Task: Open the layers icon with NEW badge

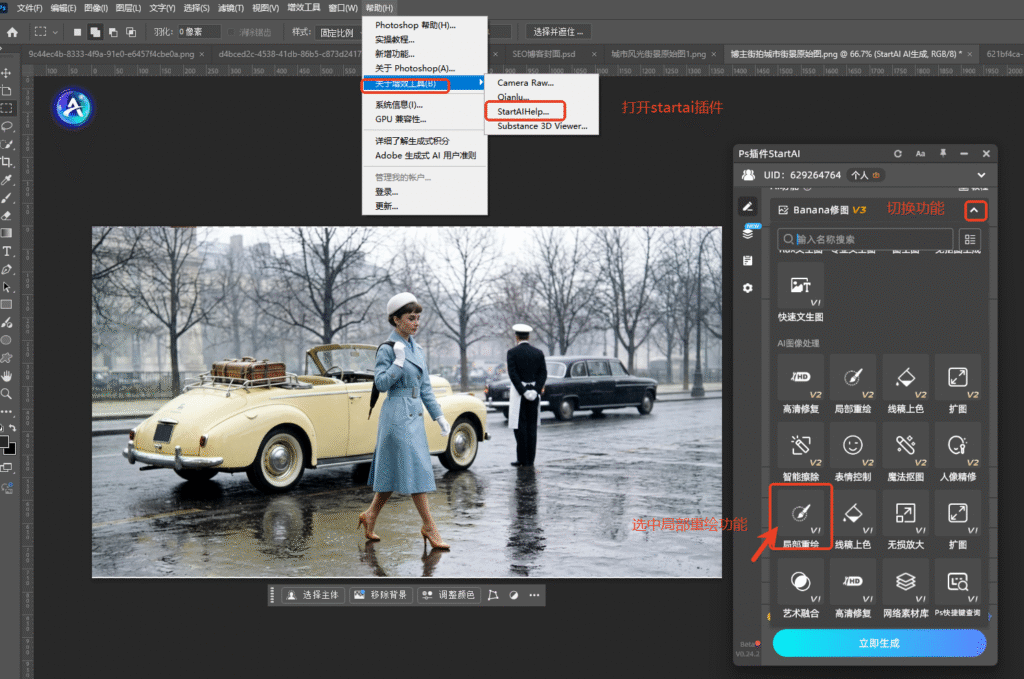Action: click(748, 233)
